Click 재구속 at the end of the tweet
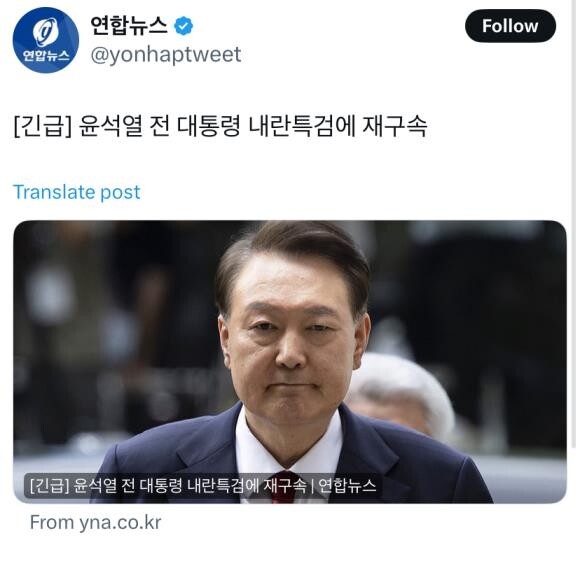 (x=395, y=126)
